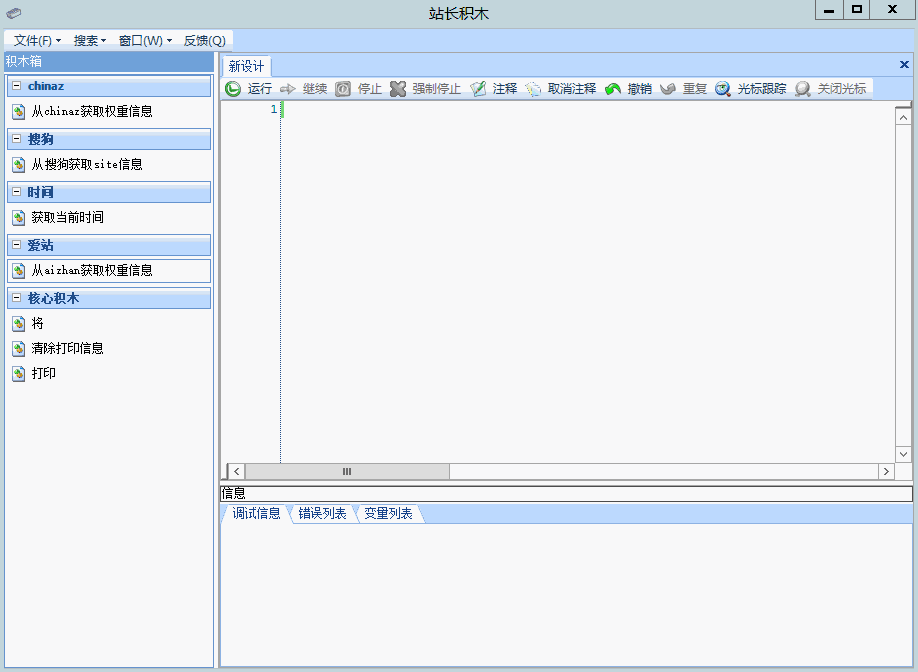This screenshot has height=672, width=918.
Task: Select 获取当前时间 block item
Action: coord(67,217)
